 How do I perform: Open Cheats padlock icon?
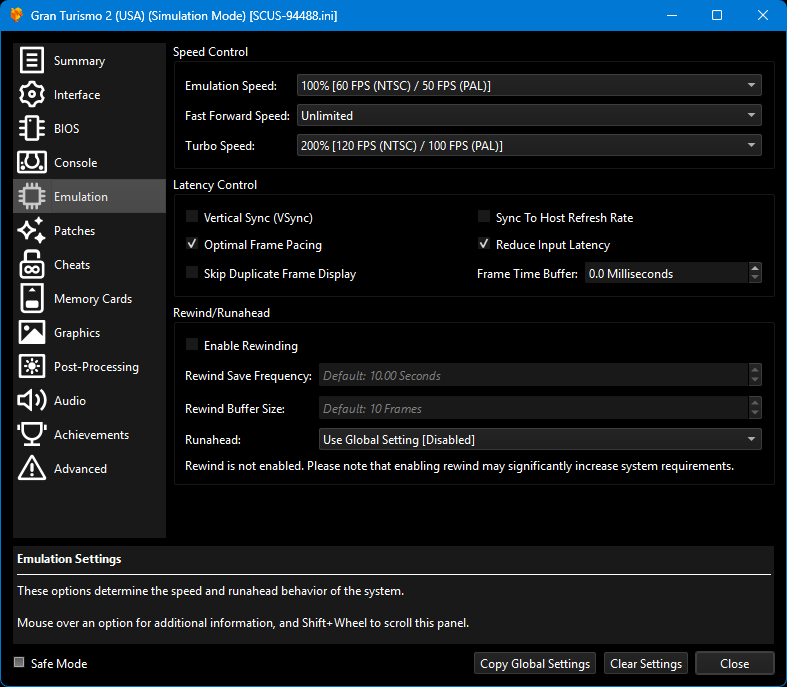click(x=32, y=265)
